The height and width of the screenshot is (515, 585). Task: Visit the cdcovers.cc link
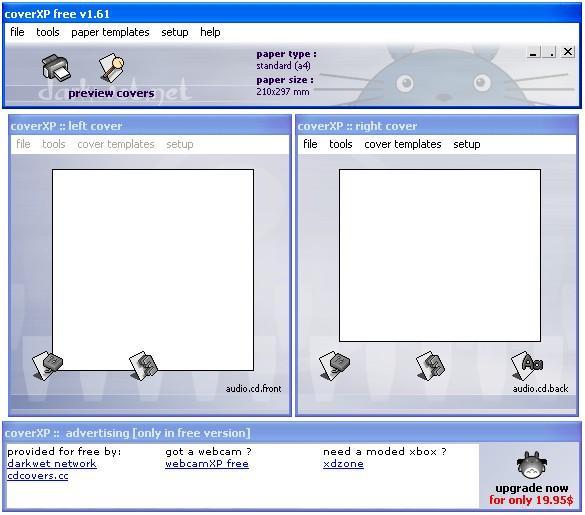point(38,475)
